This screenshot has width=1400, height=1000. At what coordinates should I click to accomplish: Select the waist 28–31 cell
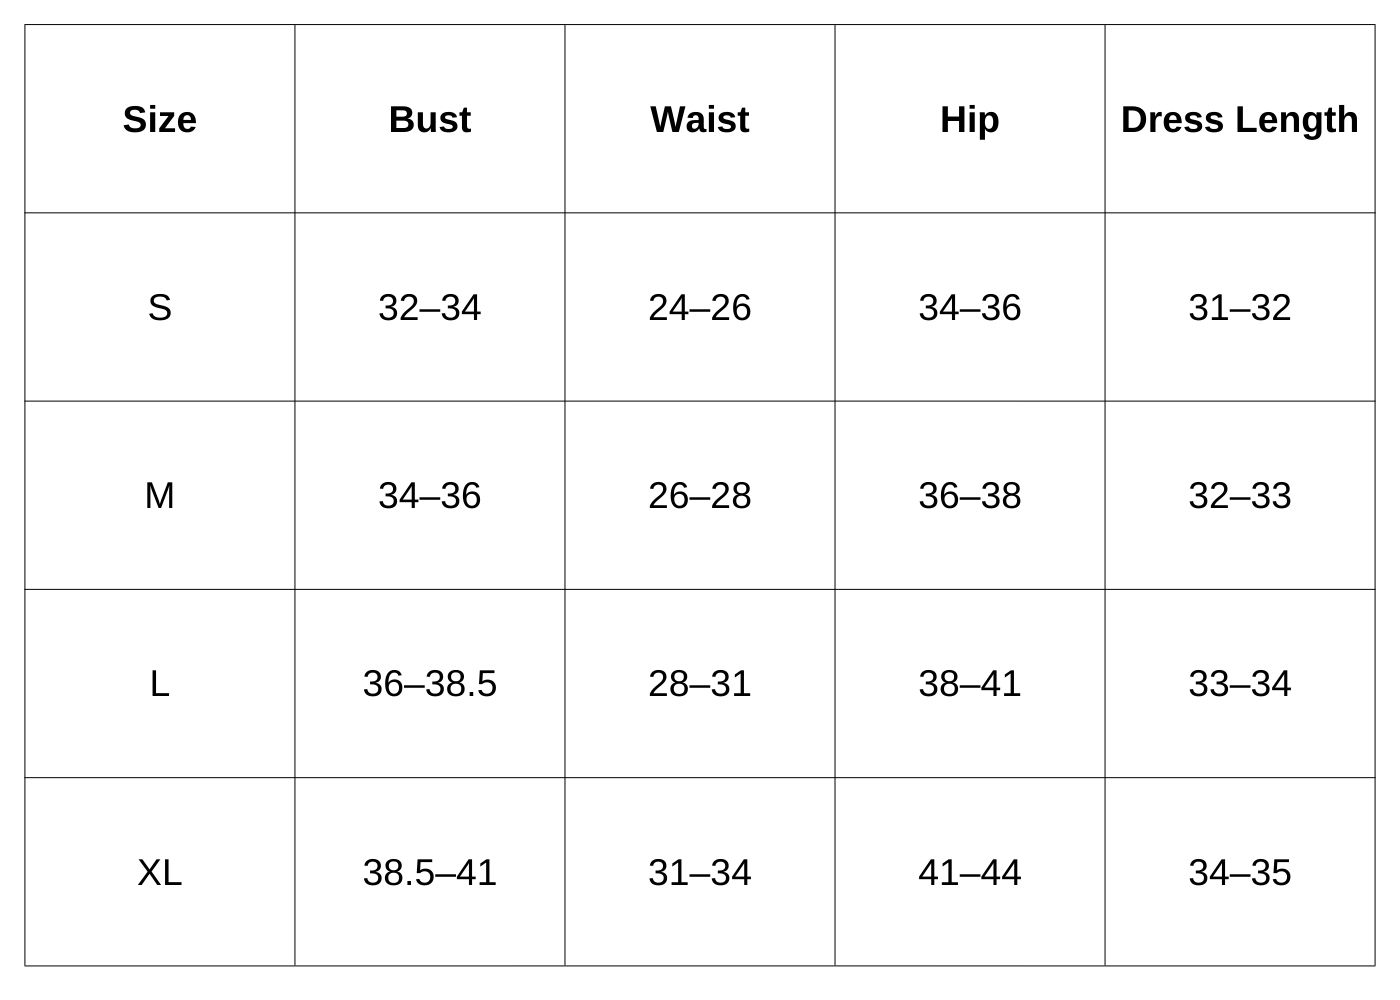(x=700, y=684)
